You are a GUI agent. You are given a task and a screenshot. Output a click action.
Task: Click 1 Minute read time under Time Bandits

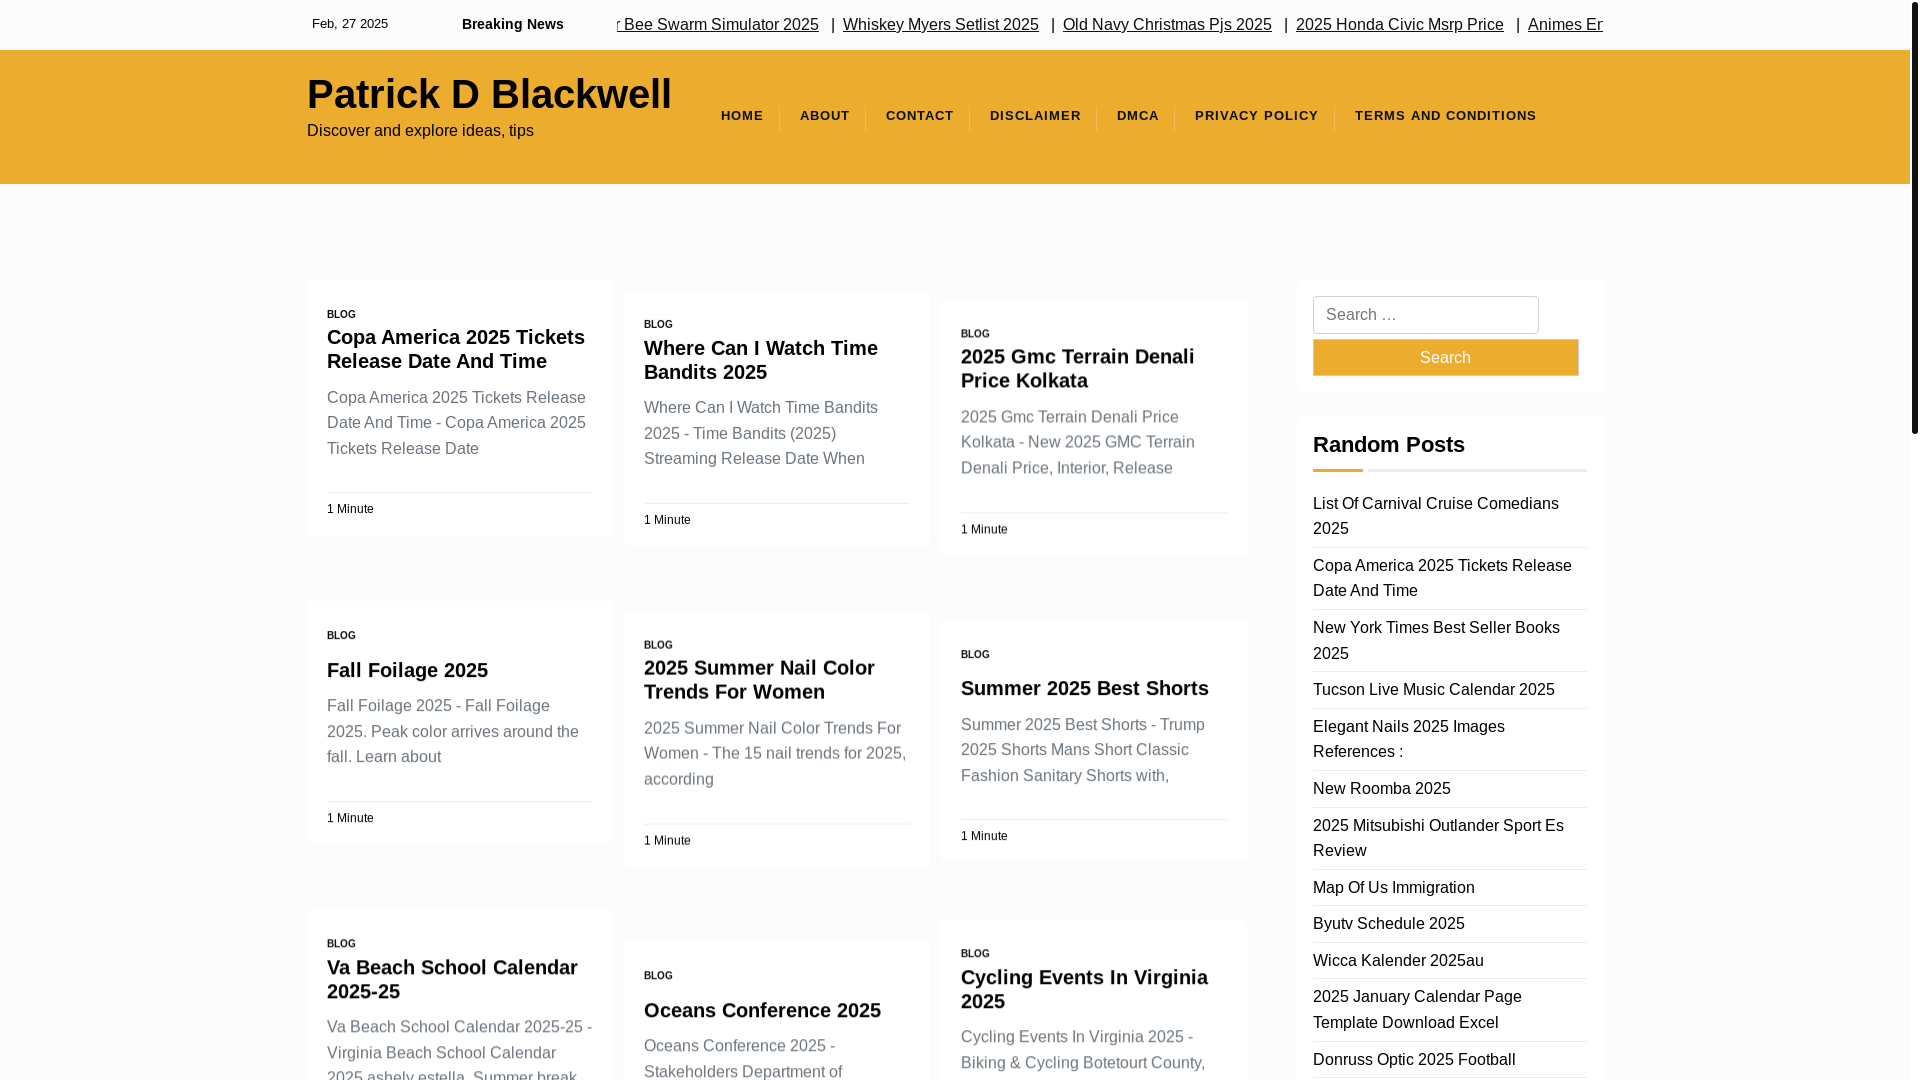coord(667,521)
